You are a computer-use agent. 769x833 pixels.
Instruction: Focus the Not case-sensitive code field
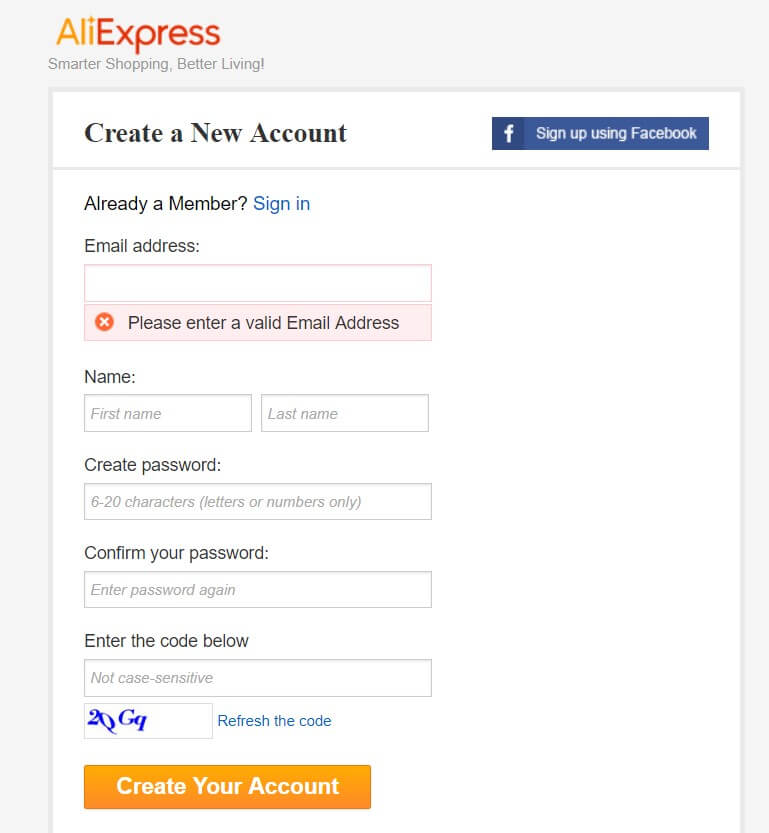click(258, 677)
